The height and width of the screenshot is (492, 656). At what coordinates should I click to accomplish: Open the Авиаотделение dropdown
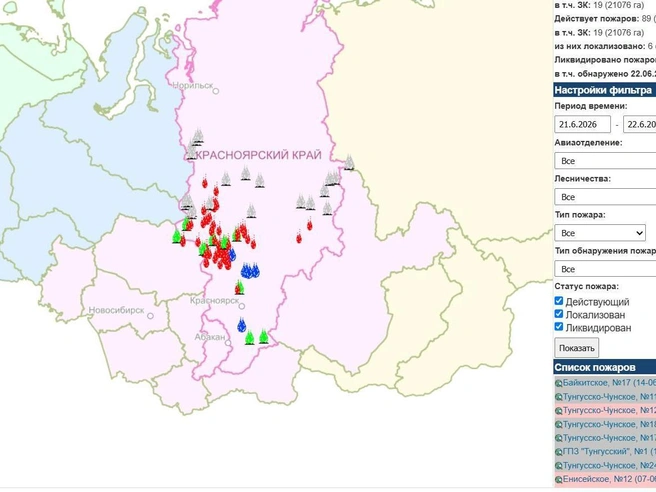tap(605, 161)
